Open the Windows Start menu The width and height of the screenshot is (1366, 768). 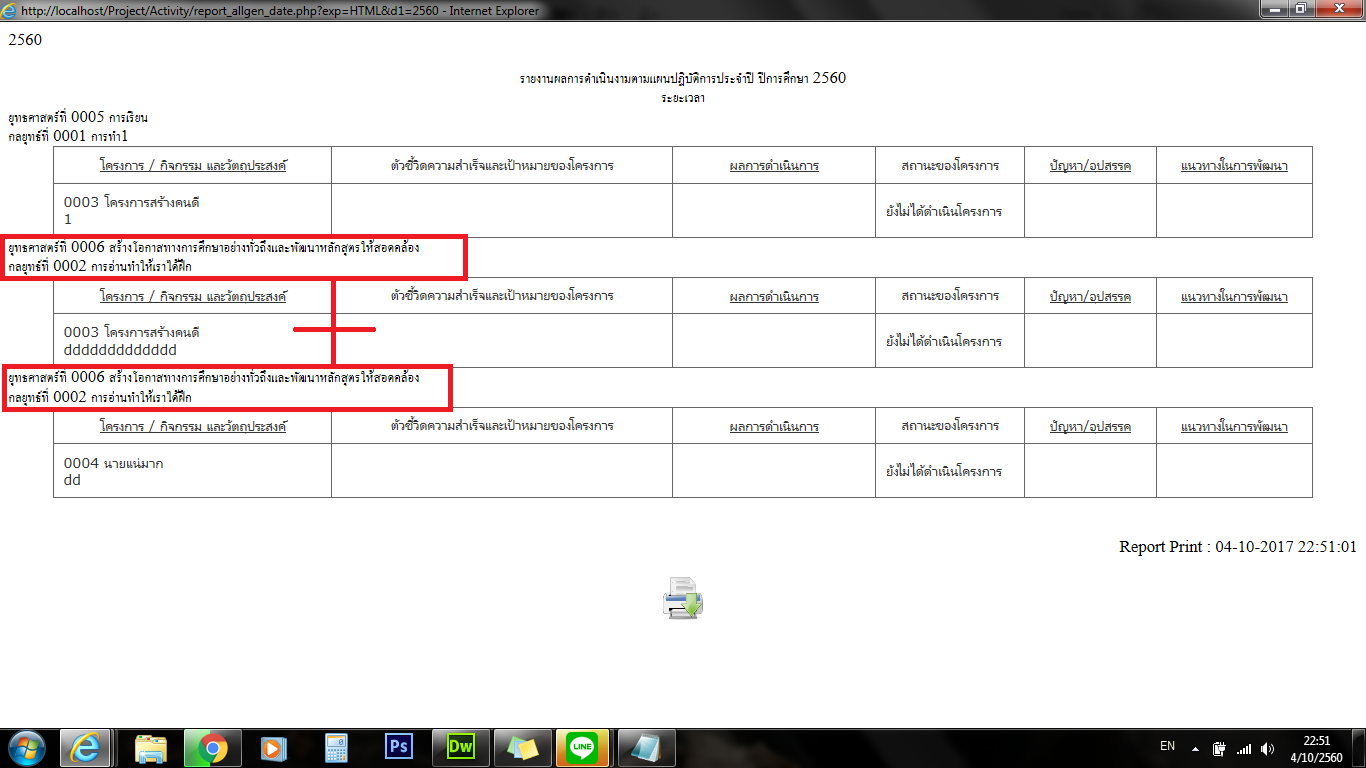pos(27,747)
